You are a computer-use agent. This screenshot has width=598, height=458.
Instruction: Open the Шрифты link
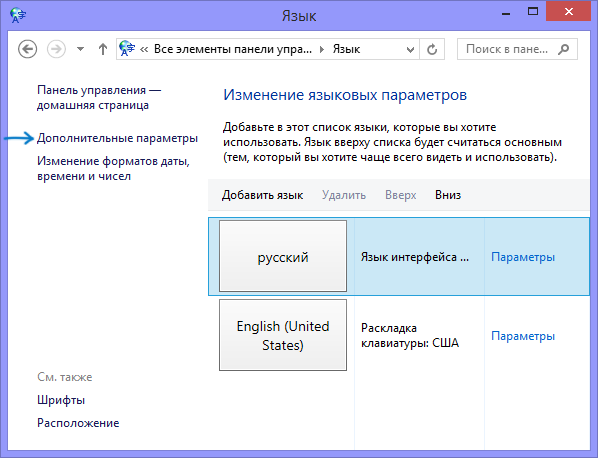point(61,400)
